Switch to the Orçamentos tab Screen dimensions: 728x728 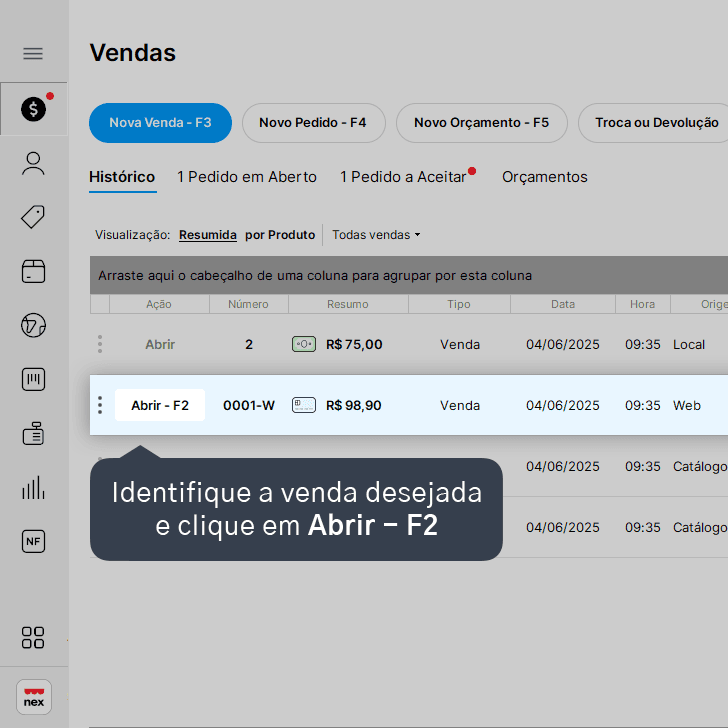click(545, 177)
